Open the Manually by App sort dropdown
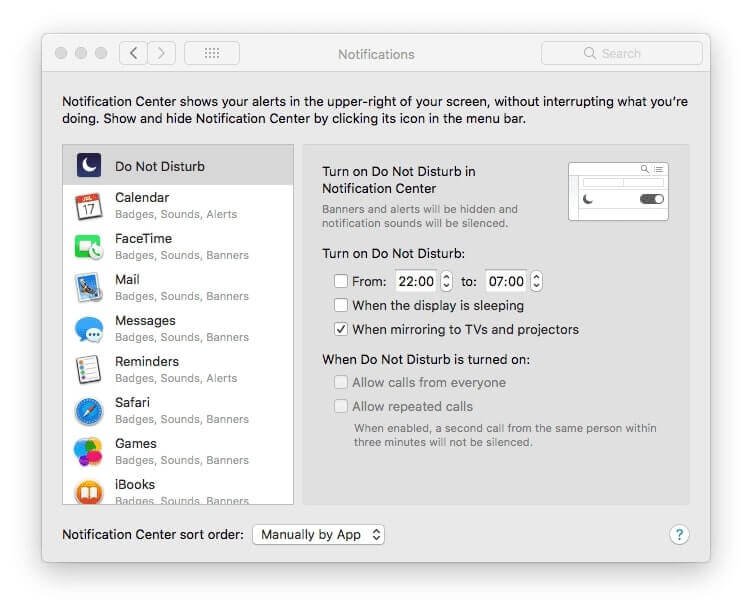The image size is (752, 612). [x=318, y=534]
